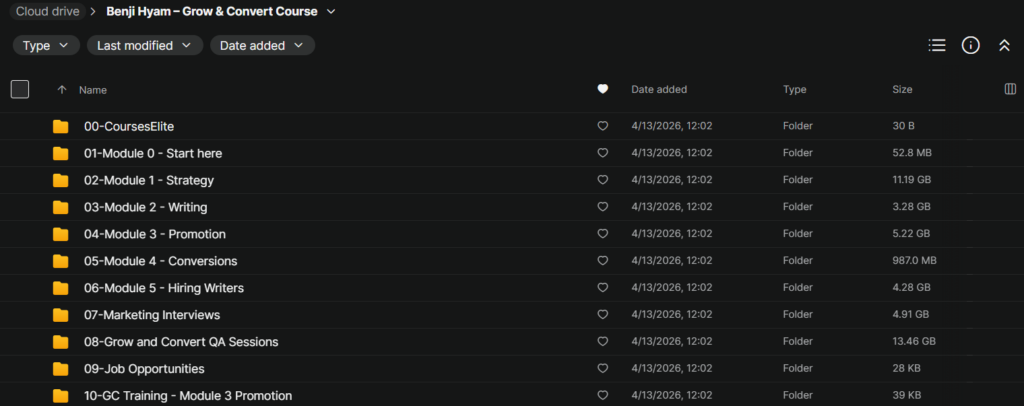Open the info panel icon
This screenshot has height=406, width=1024.
[x=970, y=45]
